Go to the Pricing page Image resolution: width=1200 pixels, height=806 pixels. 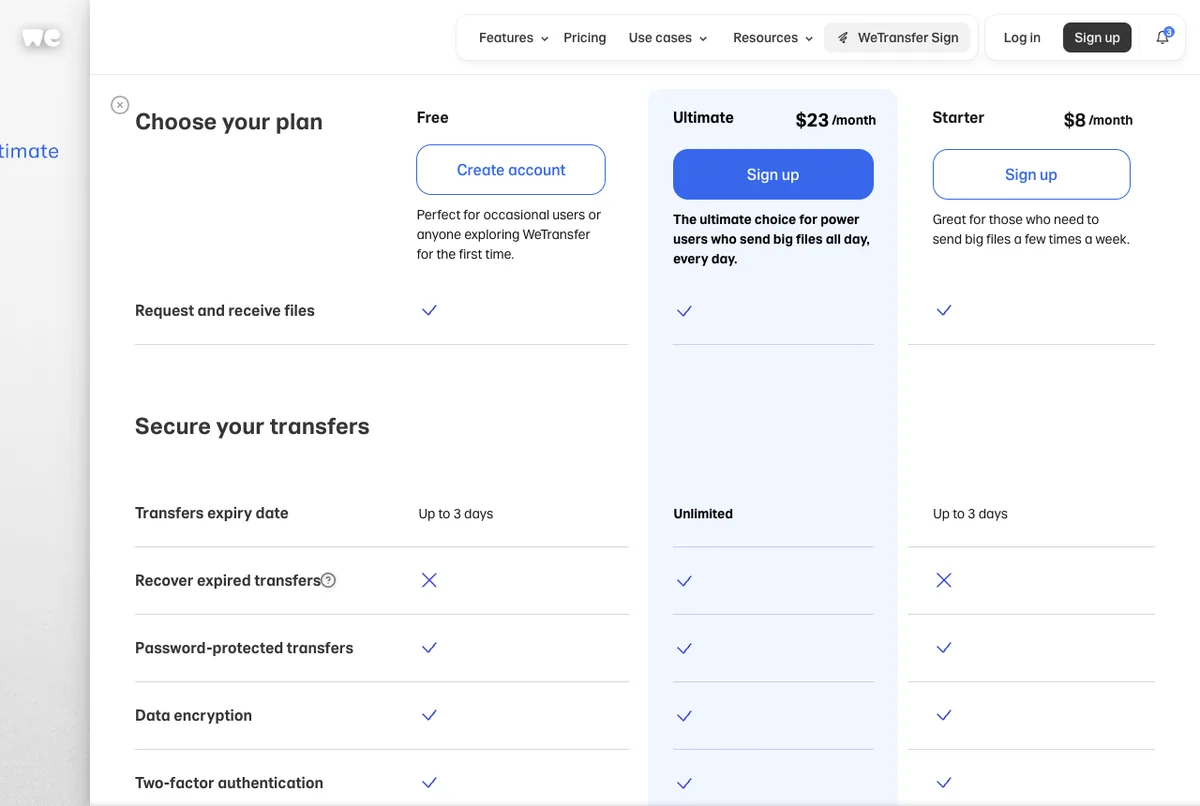(585, 38)
